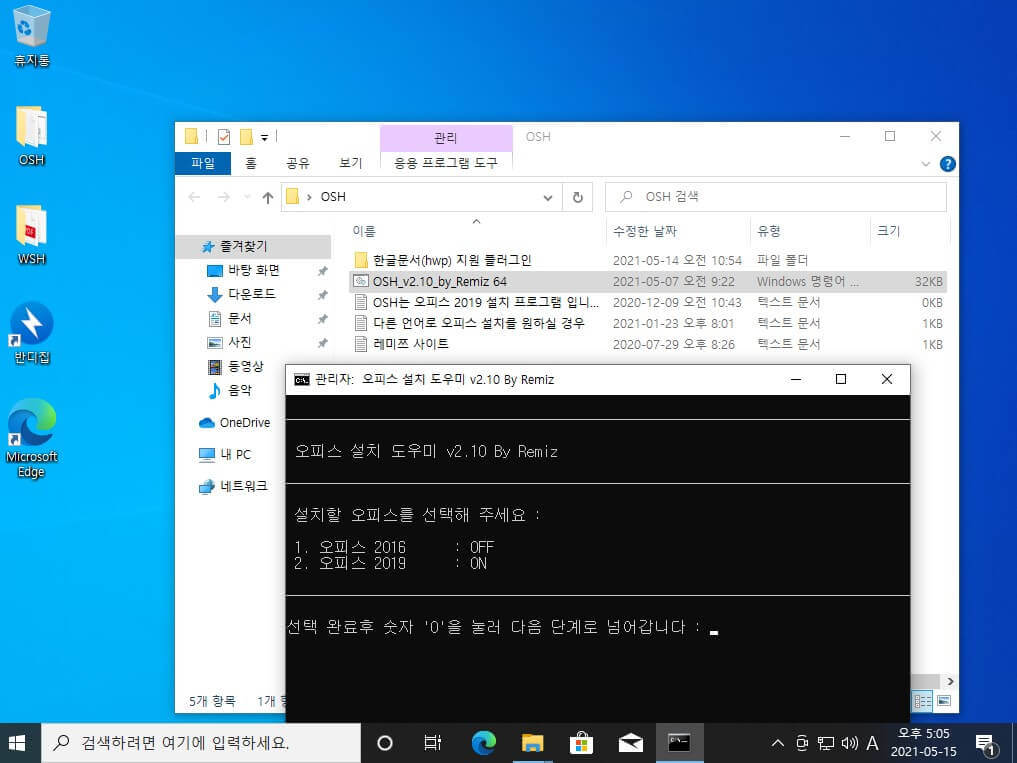Click the Recycle Bin (휴지통) icon

tap(31, 36)
